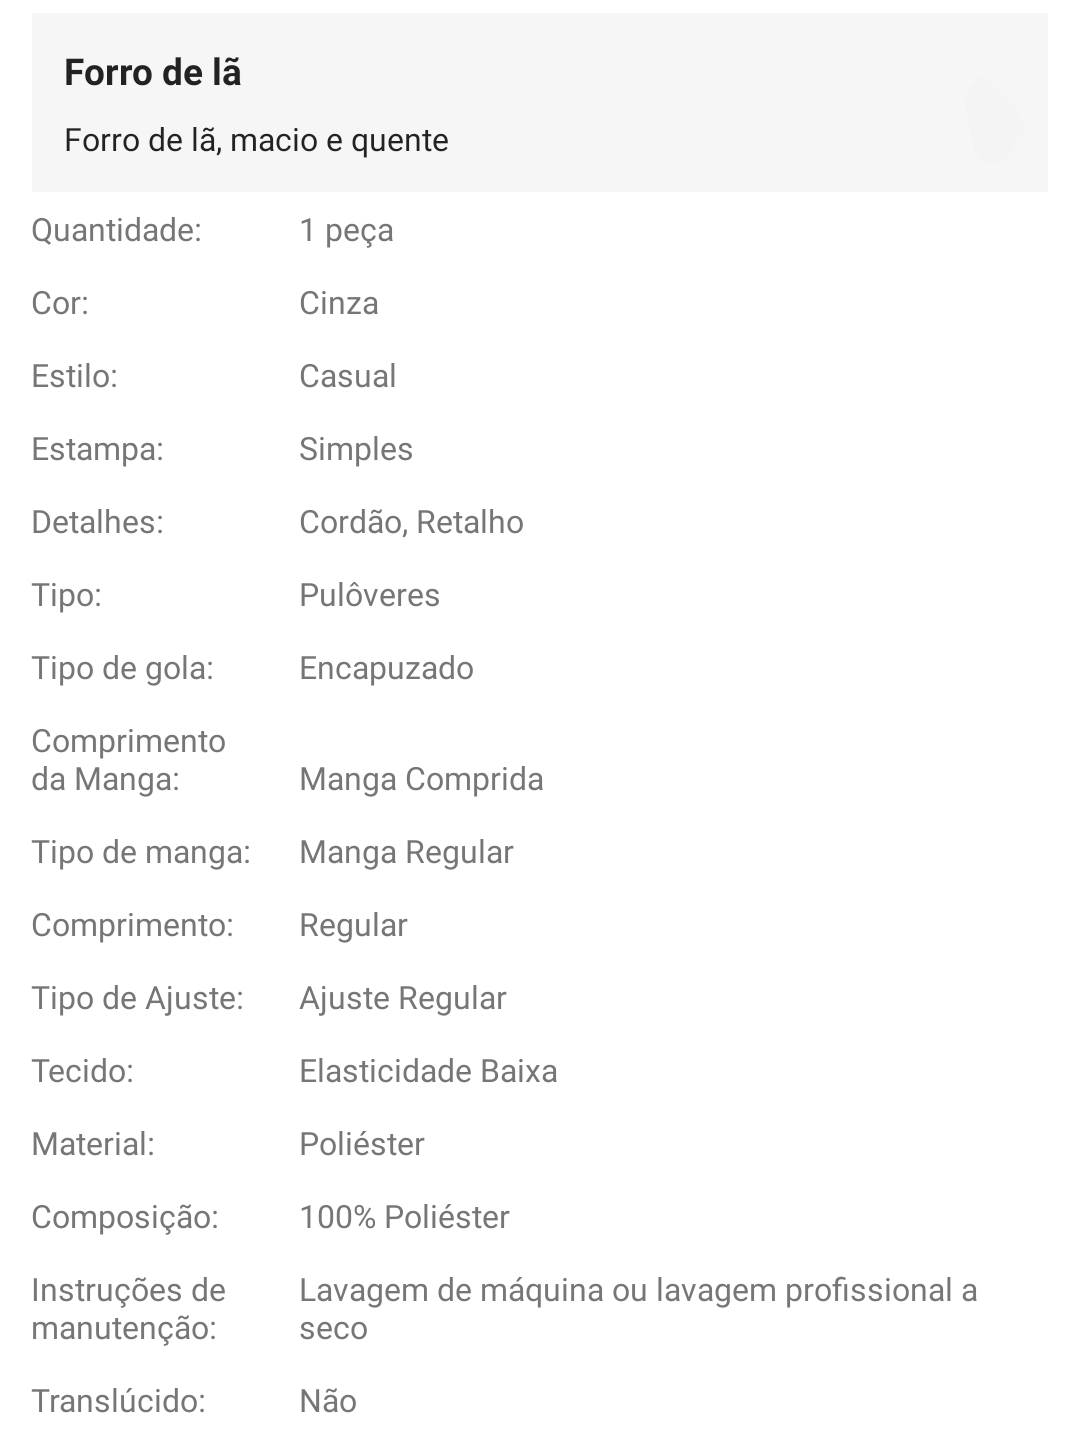Screen dimensions: 1080x1436
Task: Select 'Cordão, Retalho' details text
Action: [x=412, y=523]
